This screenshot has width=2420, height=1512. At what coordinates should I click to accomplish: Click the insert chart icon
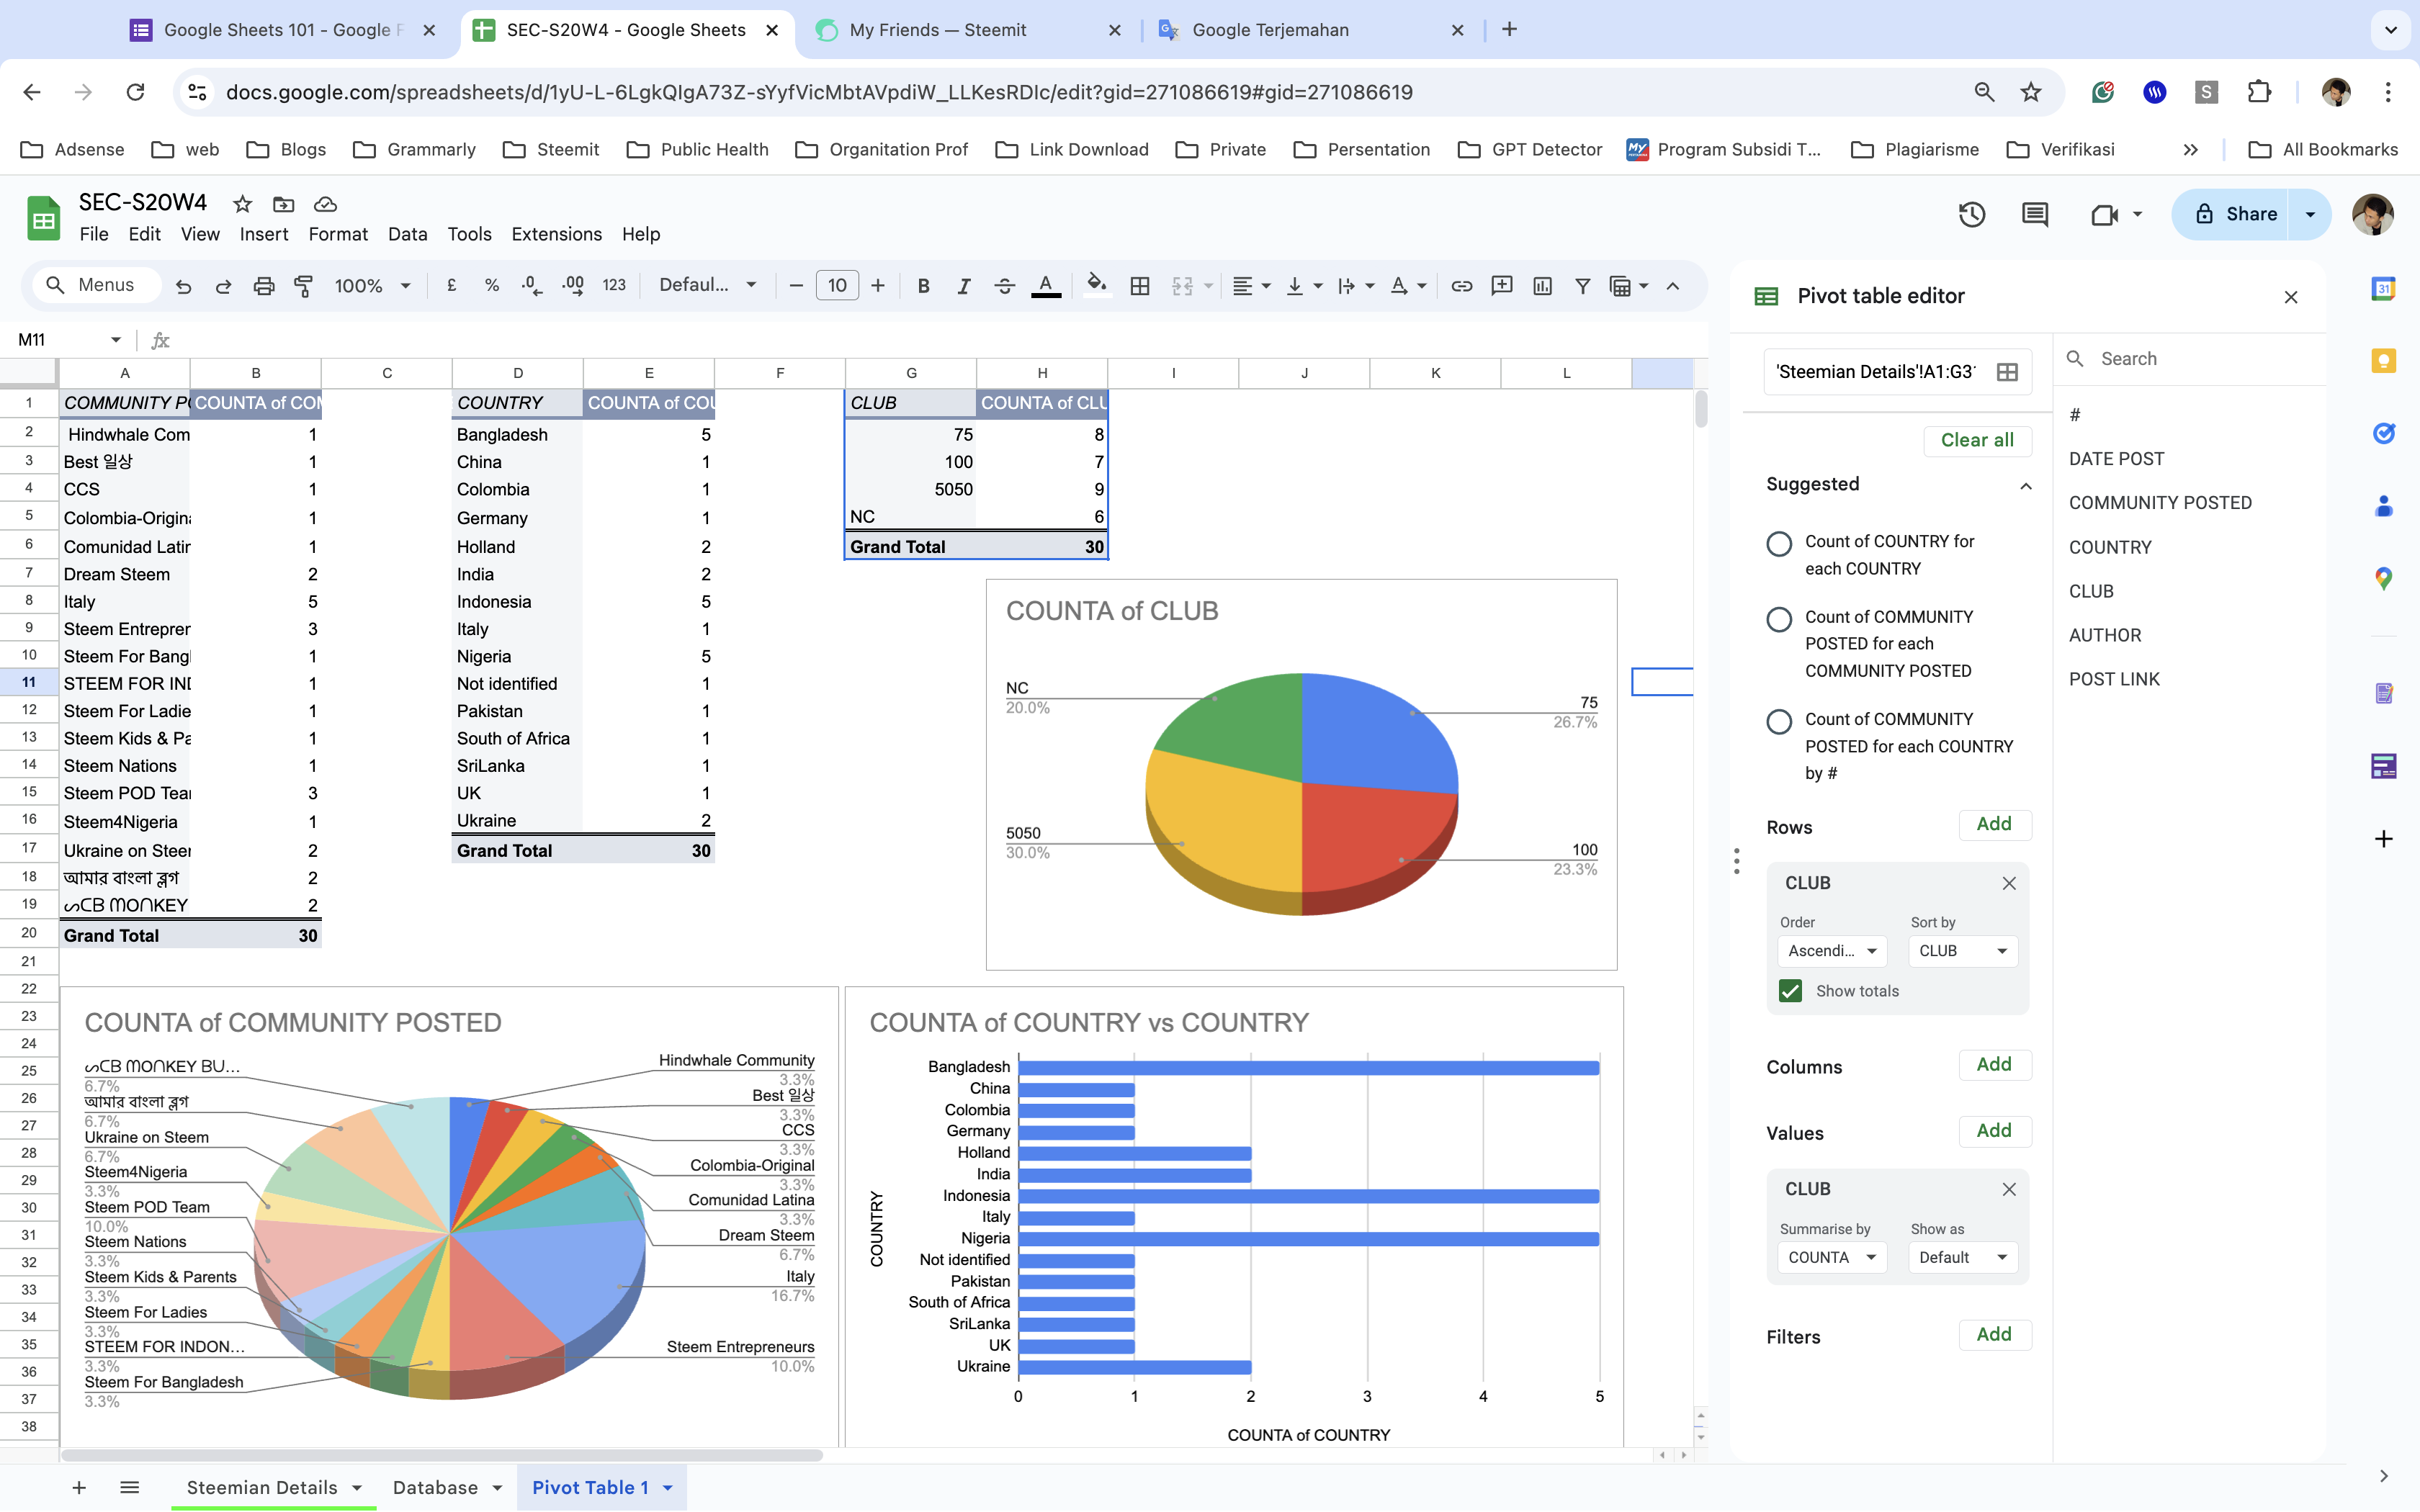1542,286
